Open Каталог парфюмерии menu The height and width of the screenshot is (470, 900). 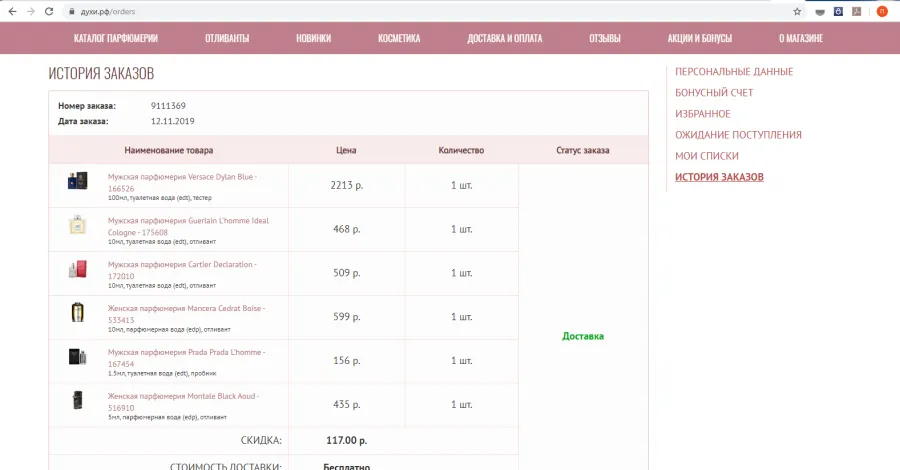(x=116, y=38)
